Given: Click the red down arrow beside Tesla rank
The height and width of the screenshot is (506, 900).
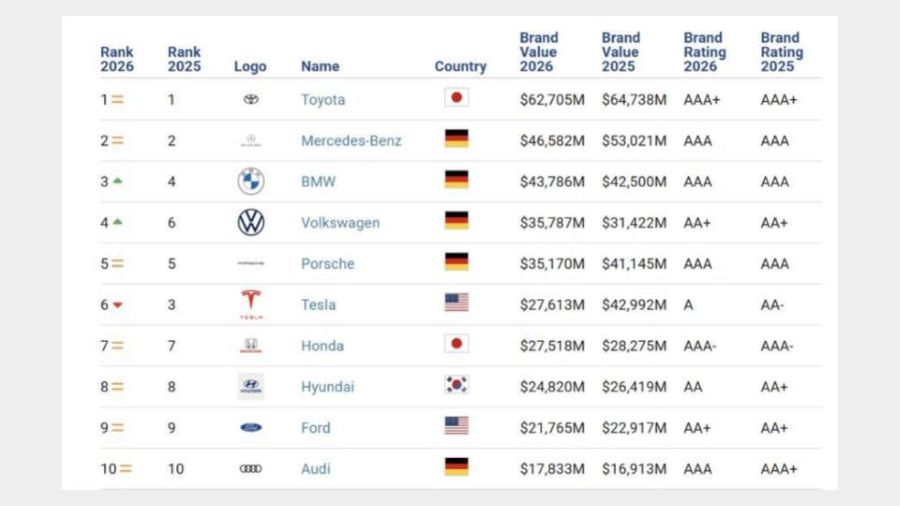Looking at the screenshot, I should click(x=118, y=305).
